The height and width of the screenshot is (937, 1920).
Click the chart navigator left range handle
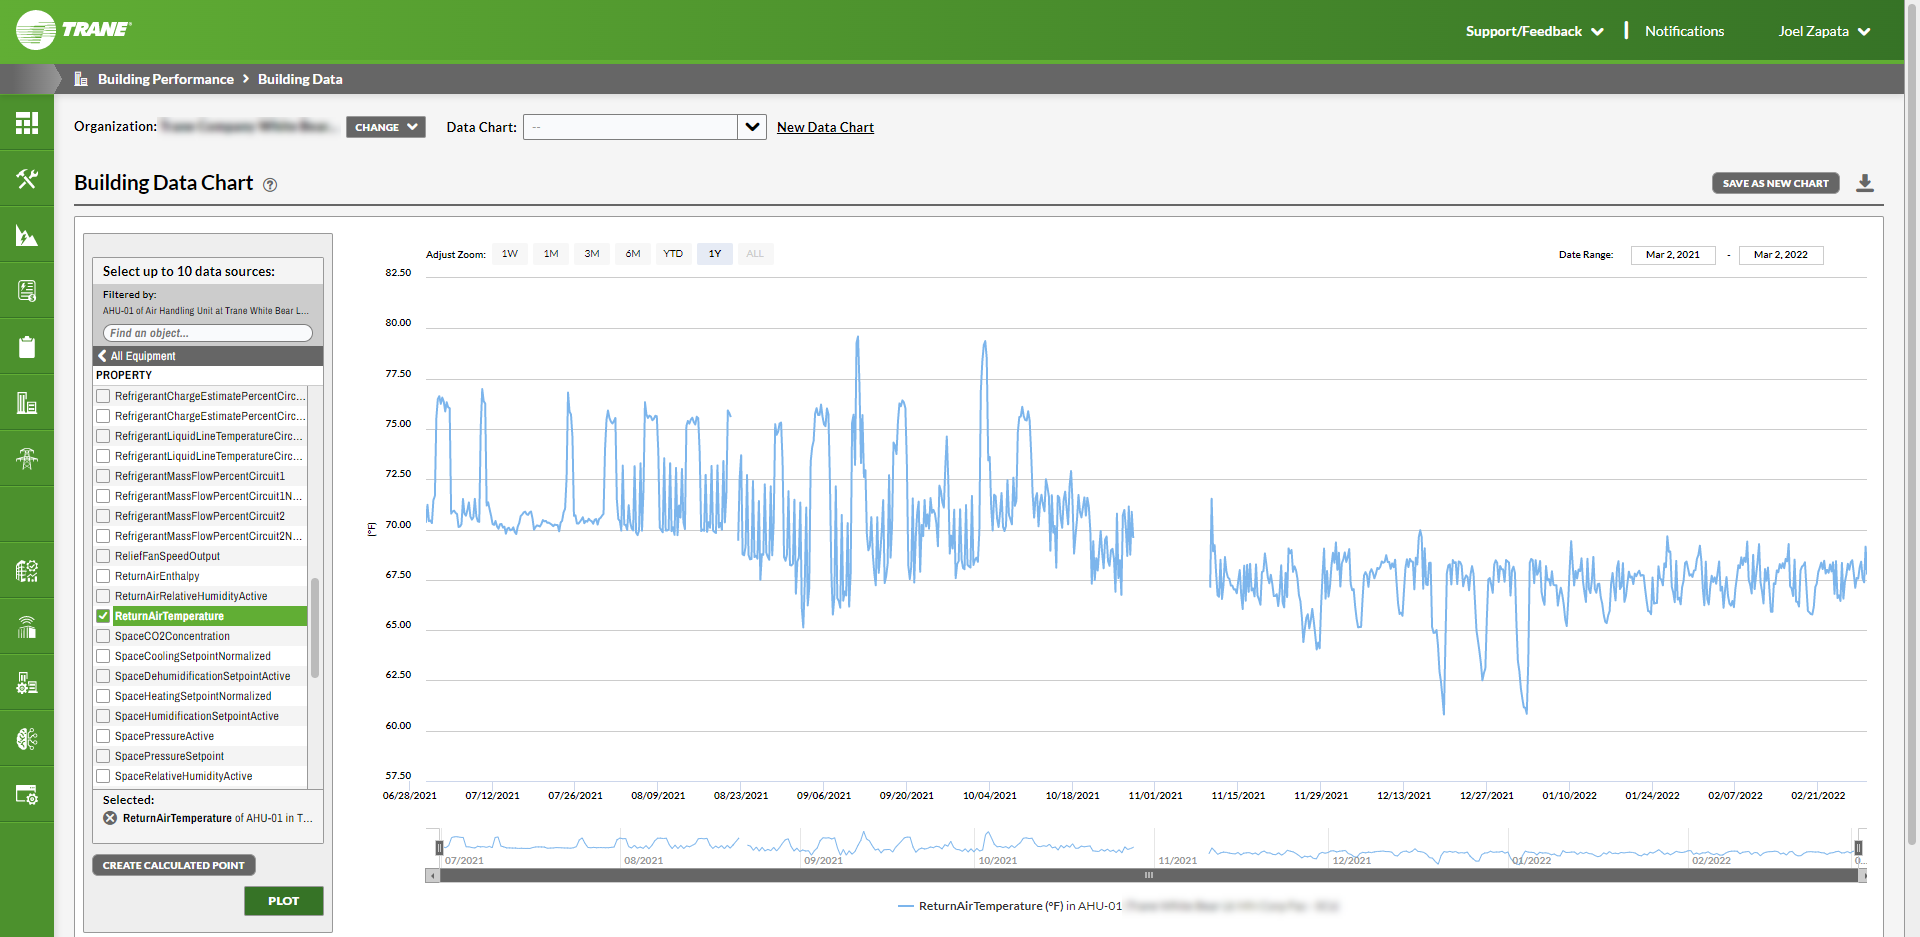point(439,848)
